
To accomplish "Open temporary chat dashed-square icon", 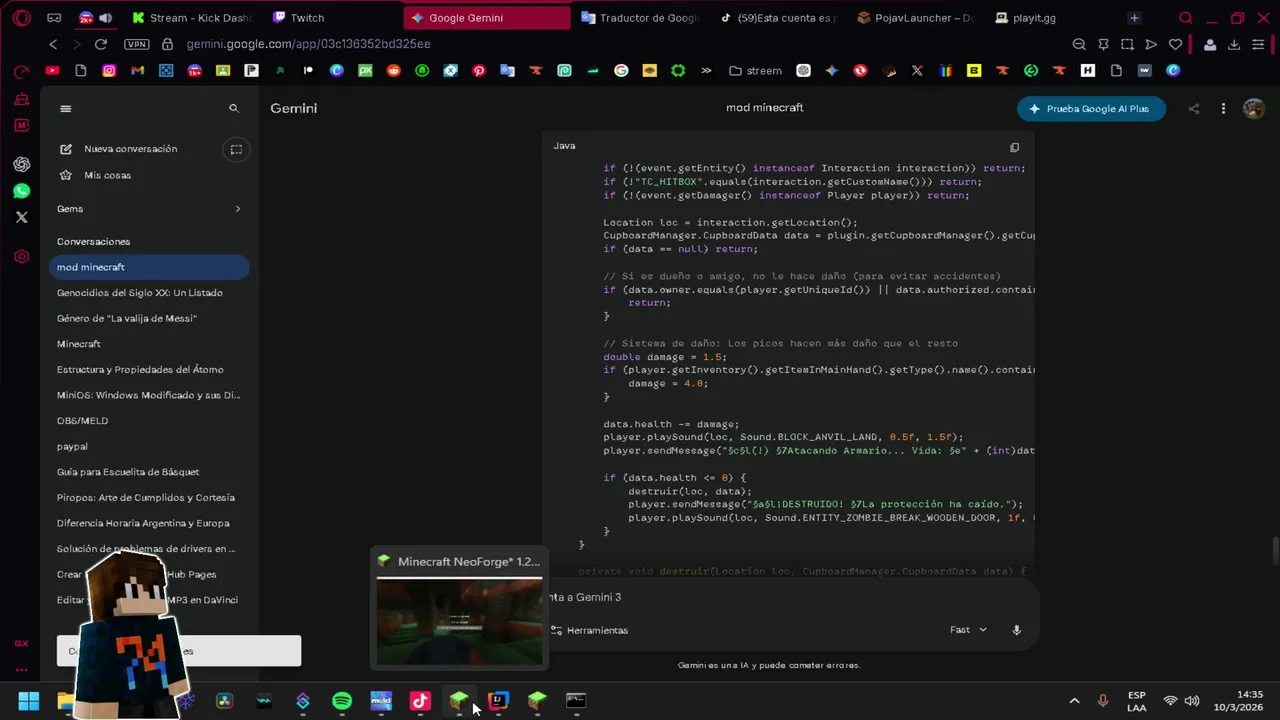I will pos(236,149).
